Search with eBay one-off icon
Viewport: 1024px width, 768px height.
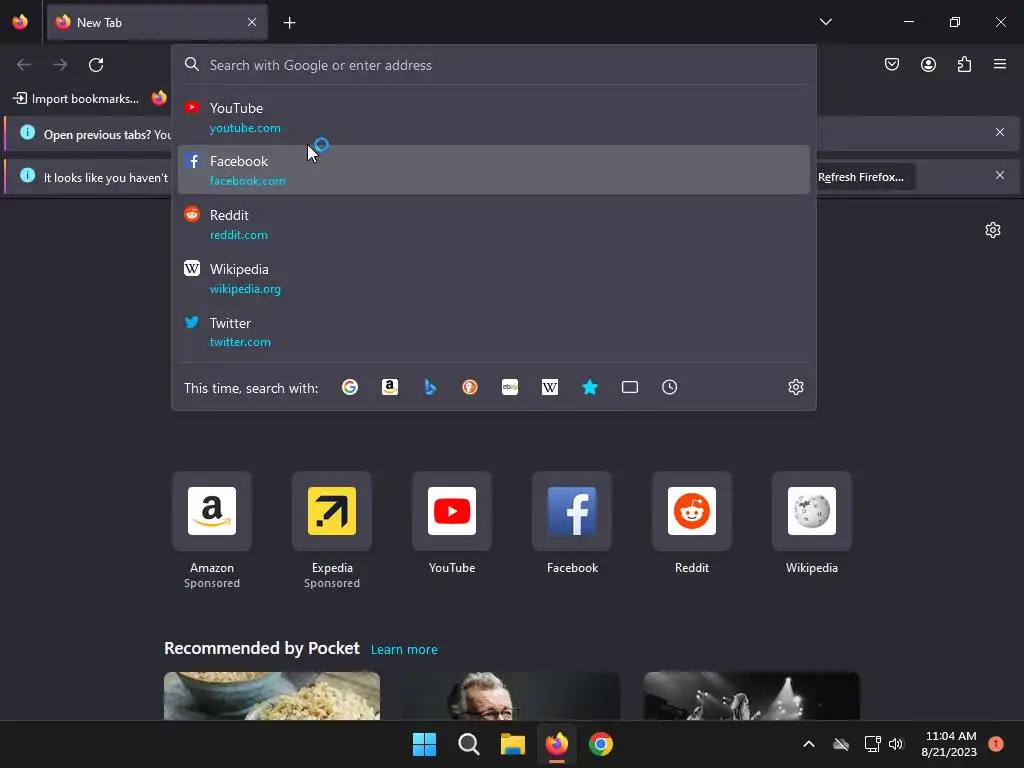click(510, 387)
